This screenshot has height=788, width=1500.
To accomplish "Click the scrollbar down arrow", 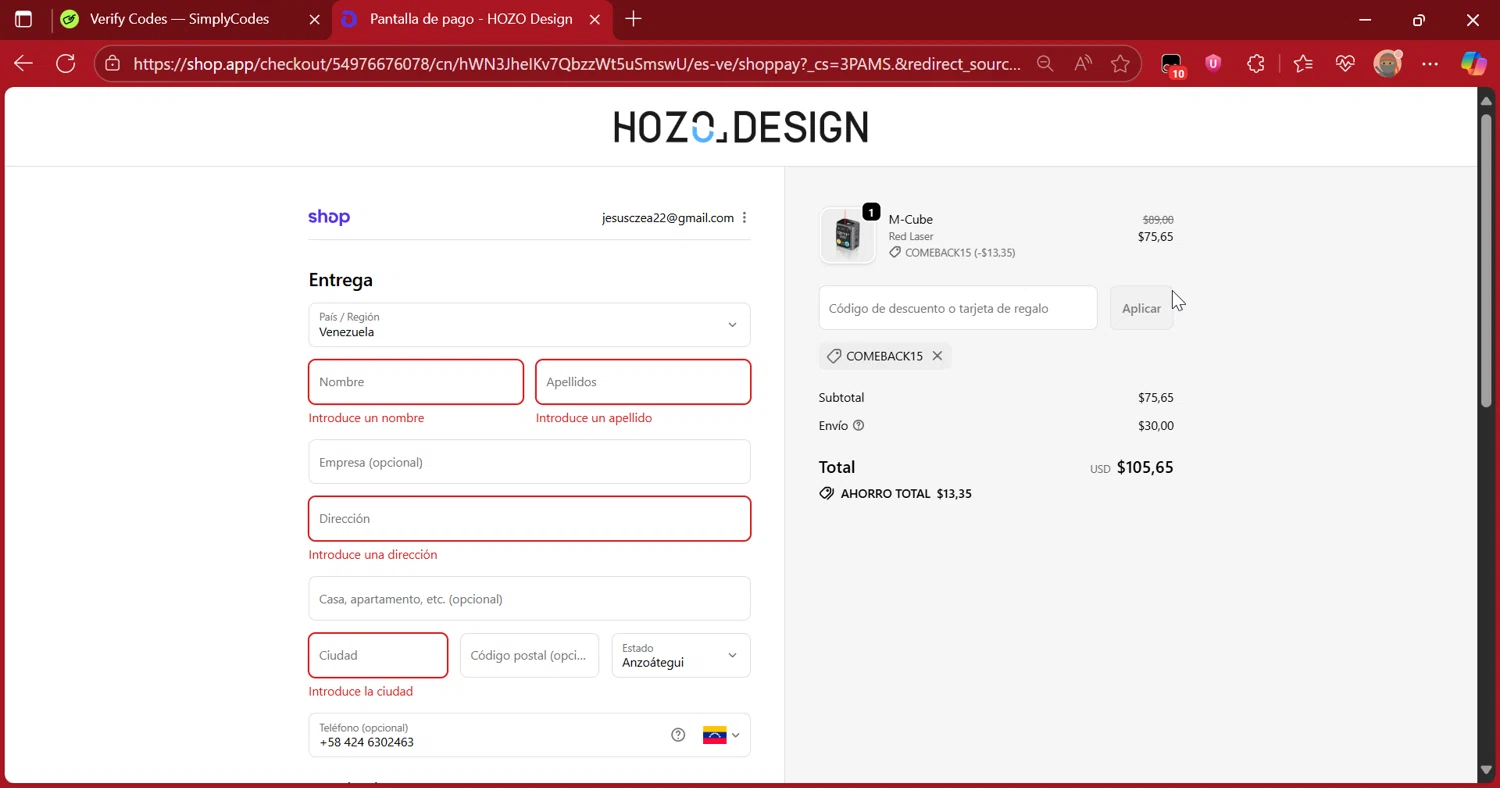I will (x=1486, y=770).
